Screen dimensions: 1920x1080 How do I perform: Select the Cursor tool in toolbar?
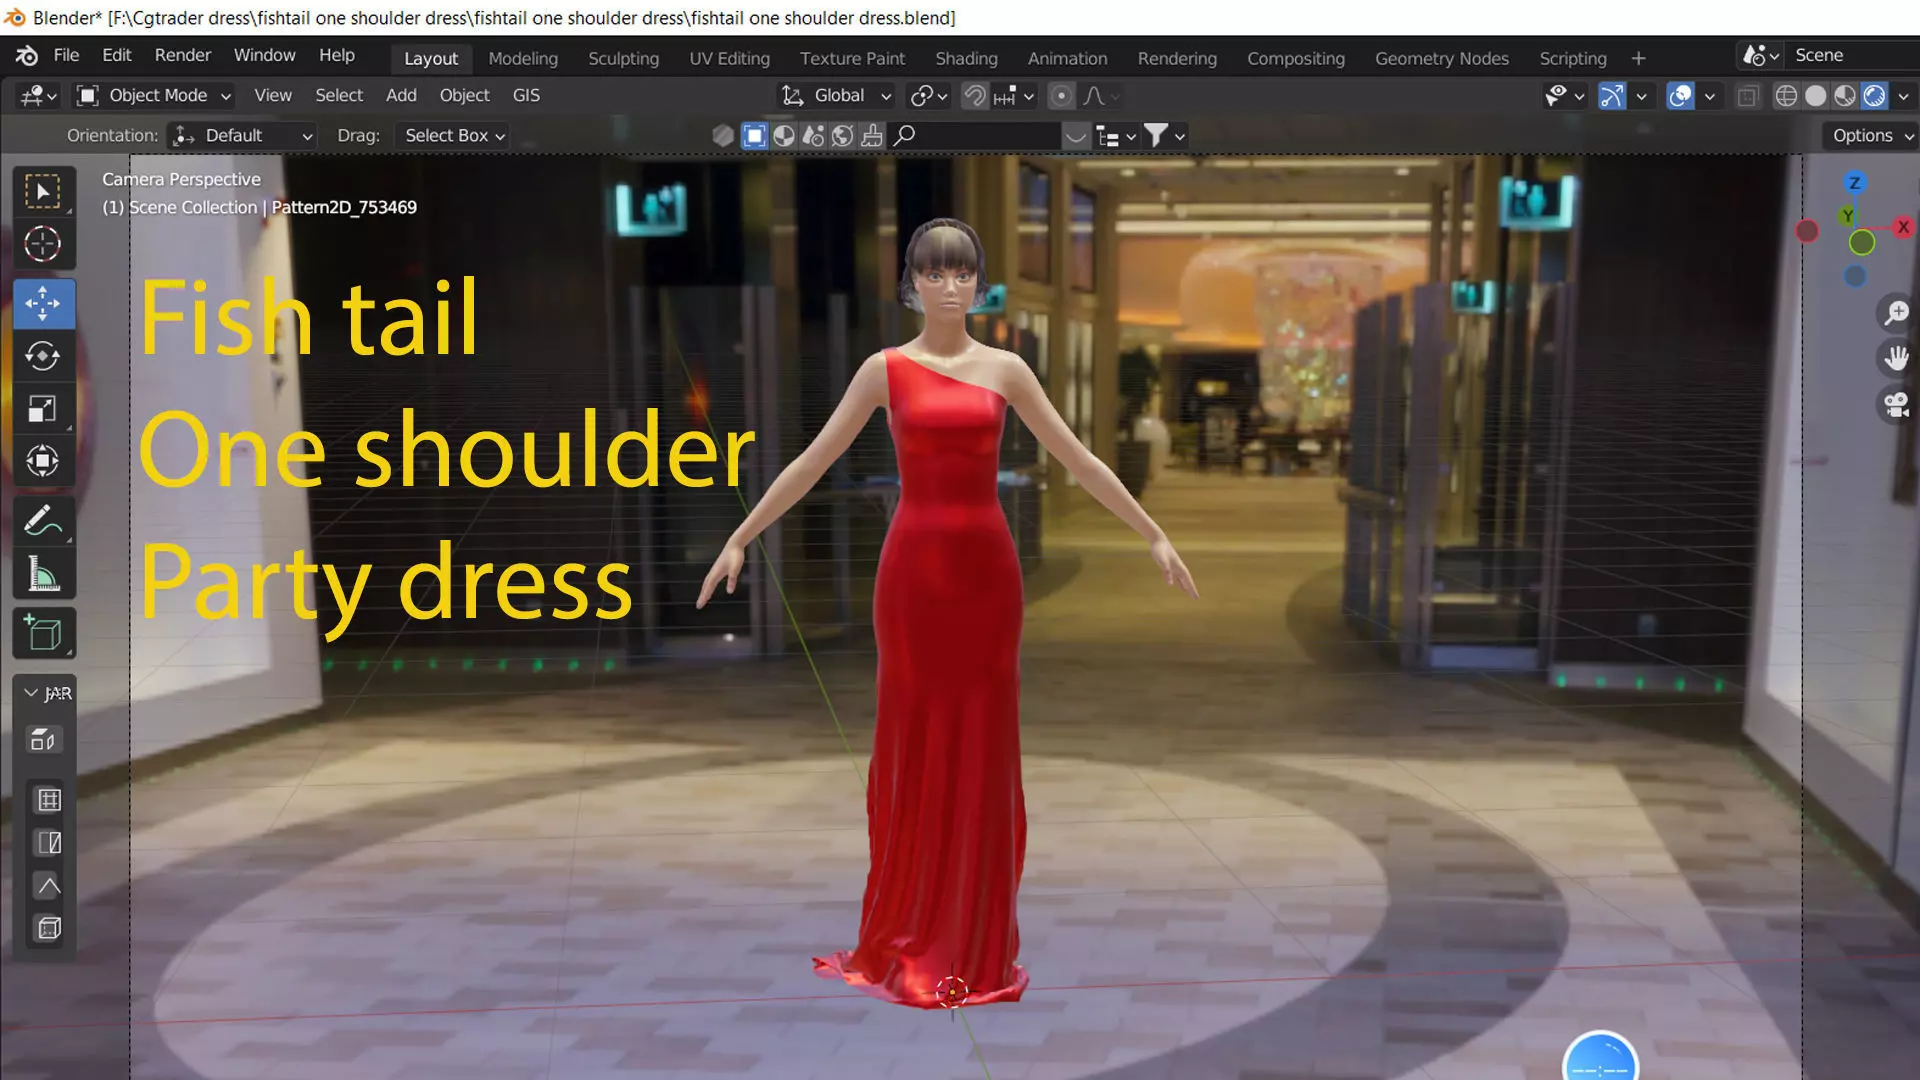(x=42, y=244)
